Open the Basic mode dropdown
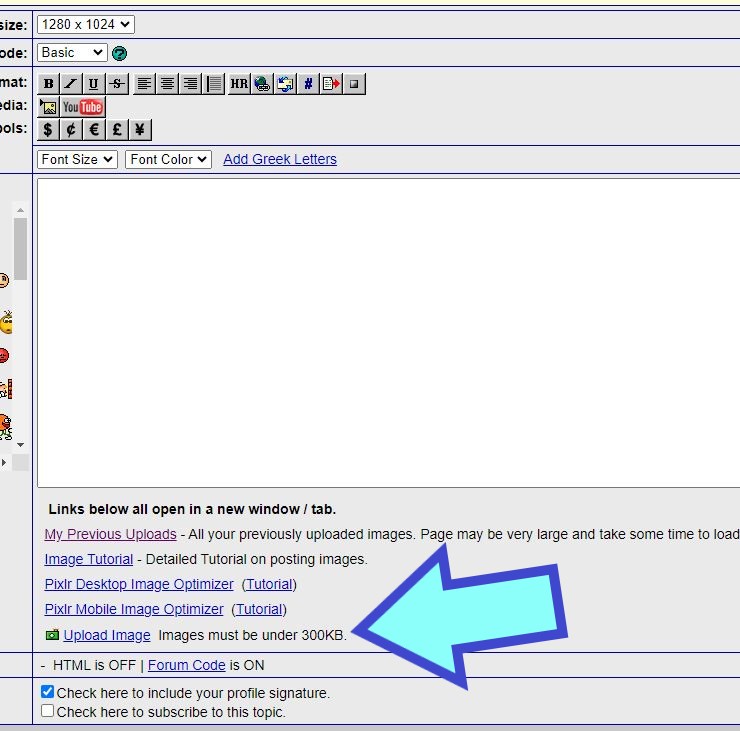The width and height of the screenshot is (740, 731). [72, 52]
